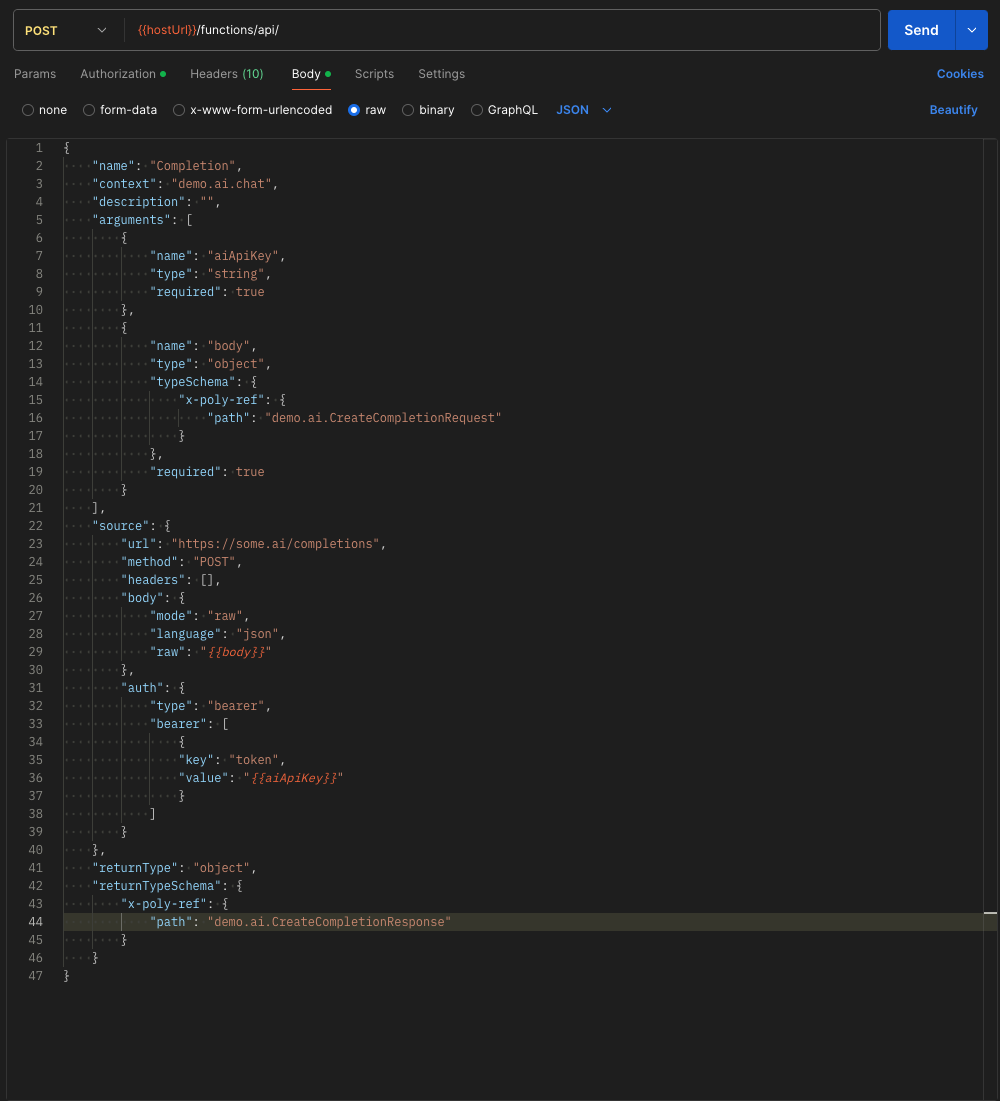Image resolution: width=1000 pixels, height=1101 pixels.
Task: Choose x-www-form-urlencoded body type
Action: pos(178,110)
